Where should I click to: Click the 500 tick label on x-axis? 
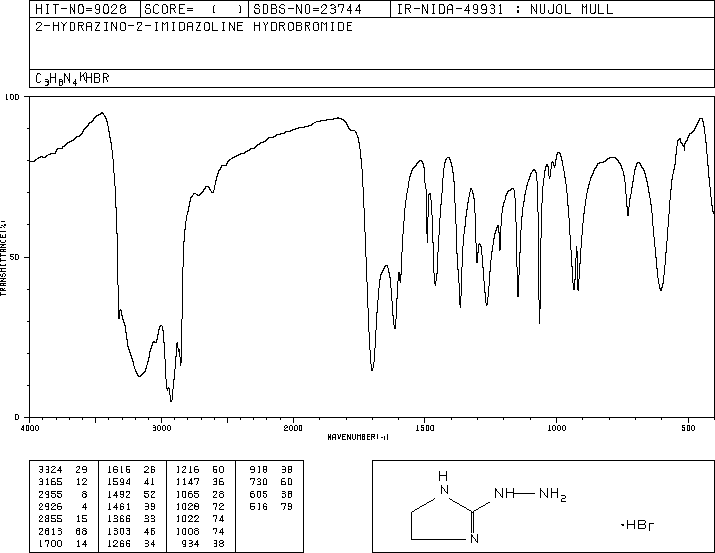[x=688, y=428]
